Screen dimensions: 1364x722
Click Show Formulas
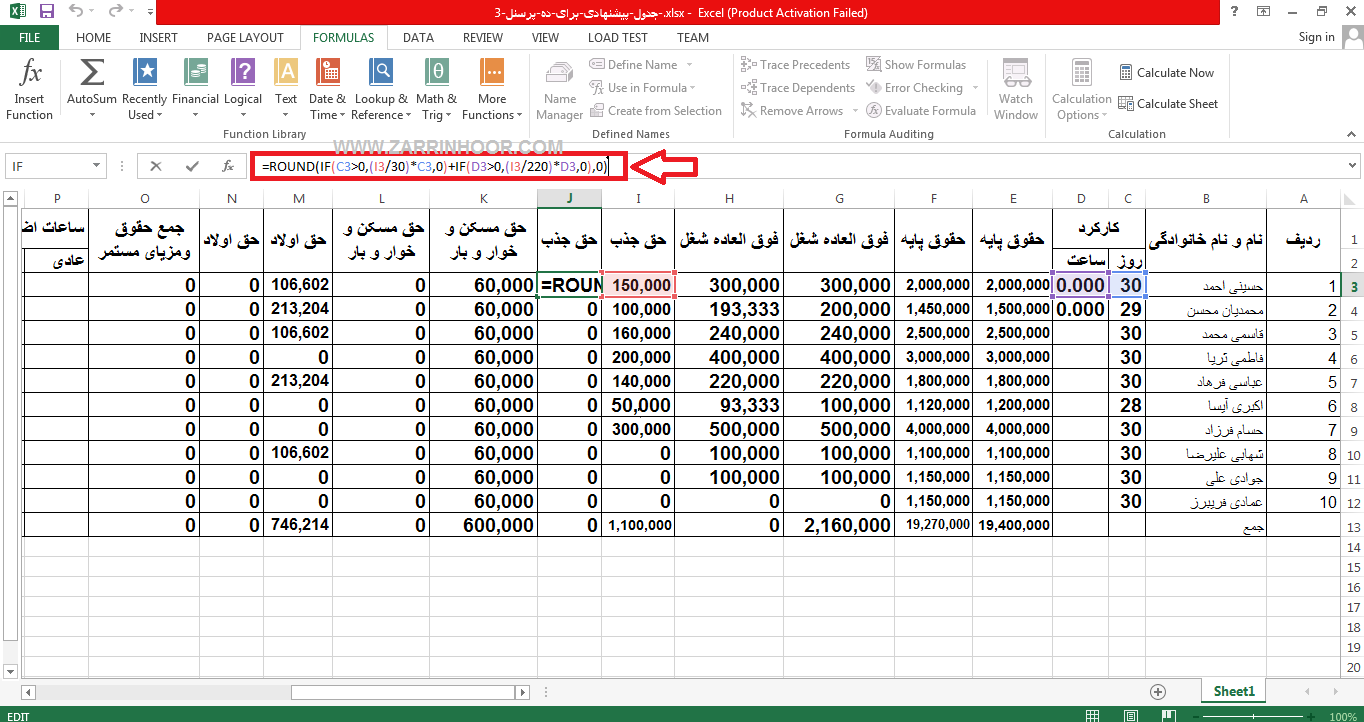pyautogui.click(x=916, y=65)
